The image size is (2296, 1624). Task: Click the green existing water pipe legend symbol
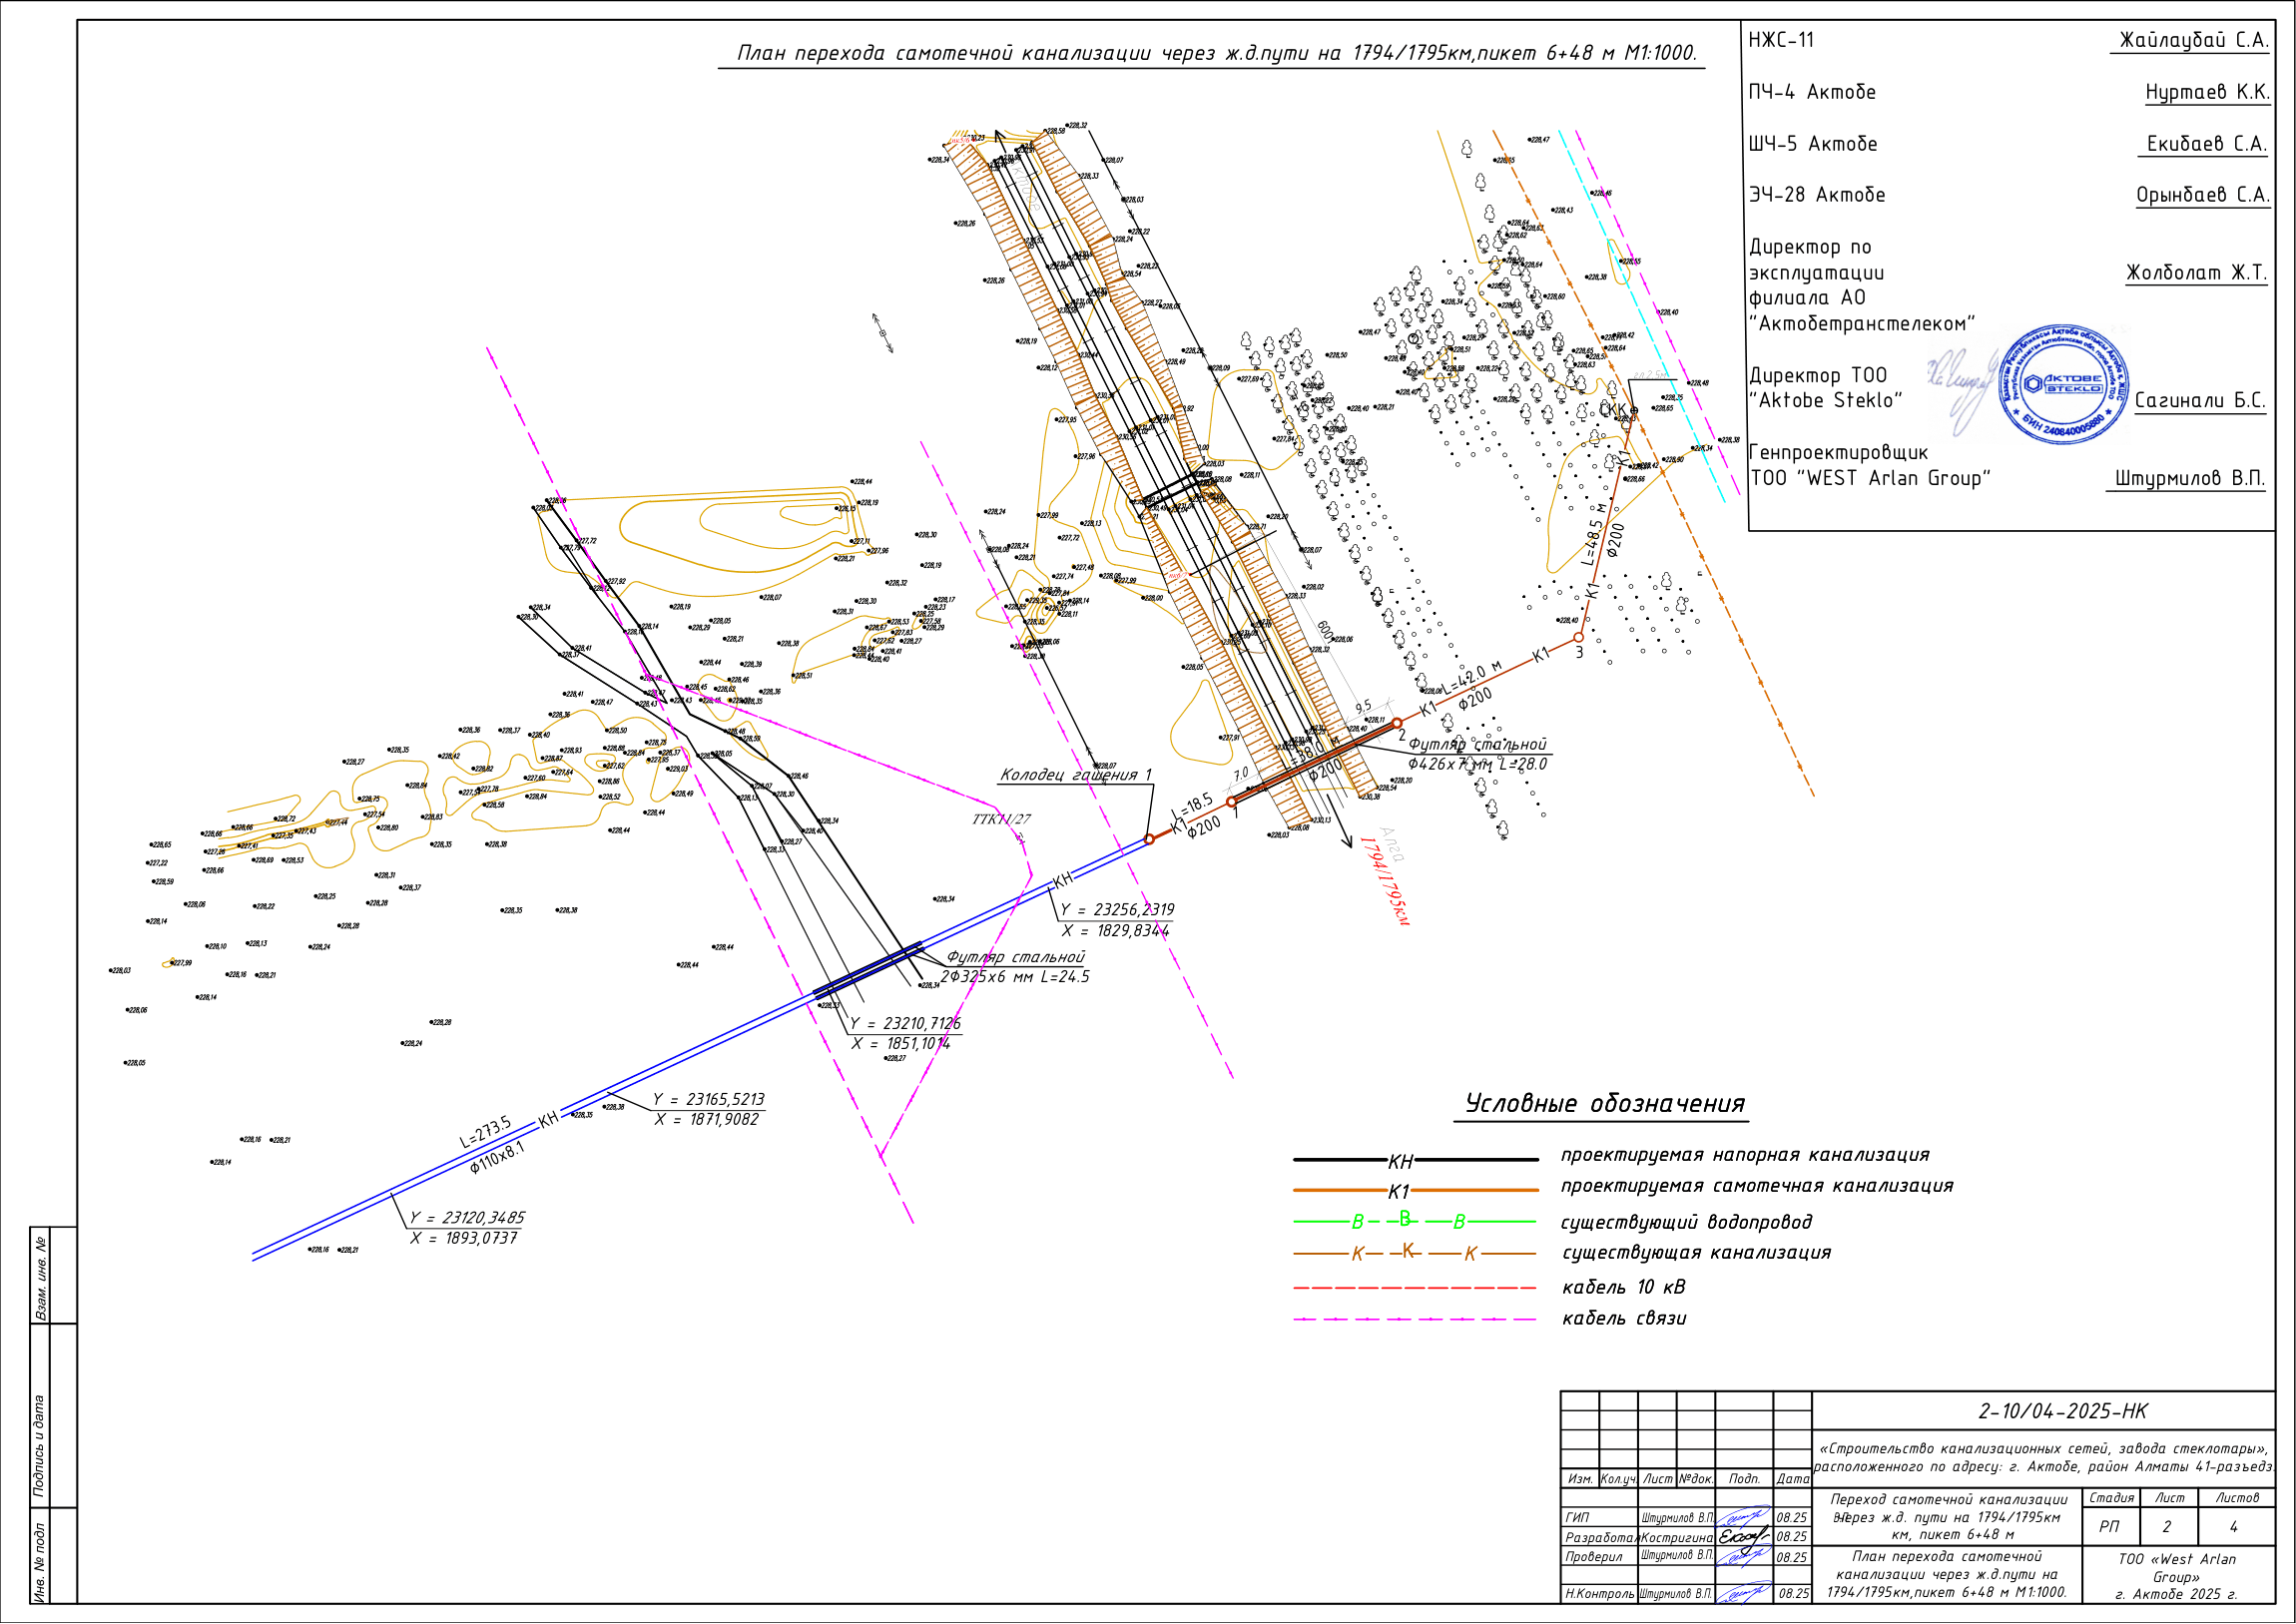pos(1416,1221)
